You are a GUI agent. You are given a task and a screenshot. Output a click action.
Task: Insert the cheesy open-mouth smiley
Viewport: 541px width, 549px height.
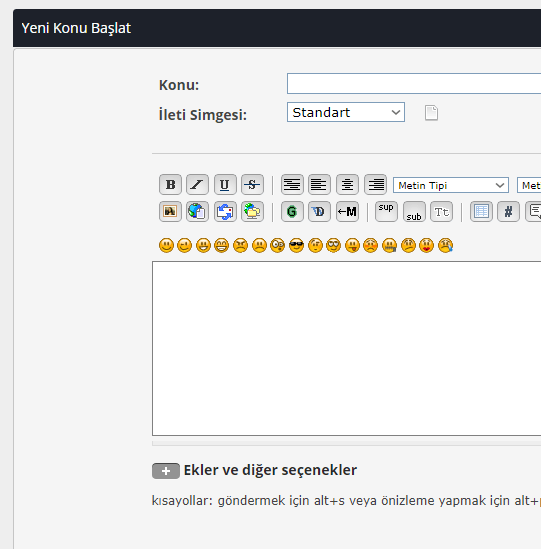(x=203, y=245)
